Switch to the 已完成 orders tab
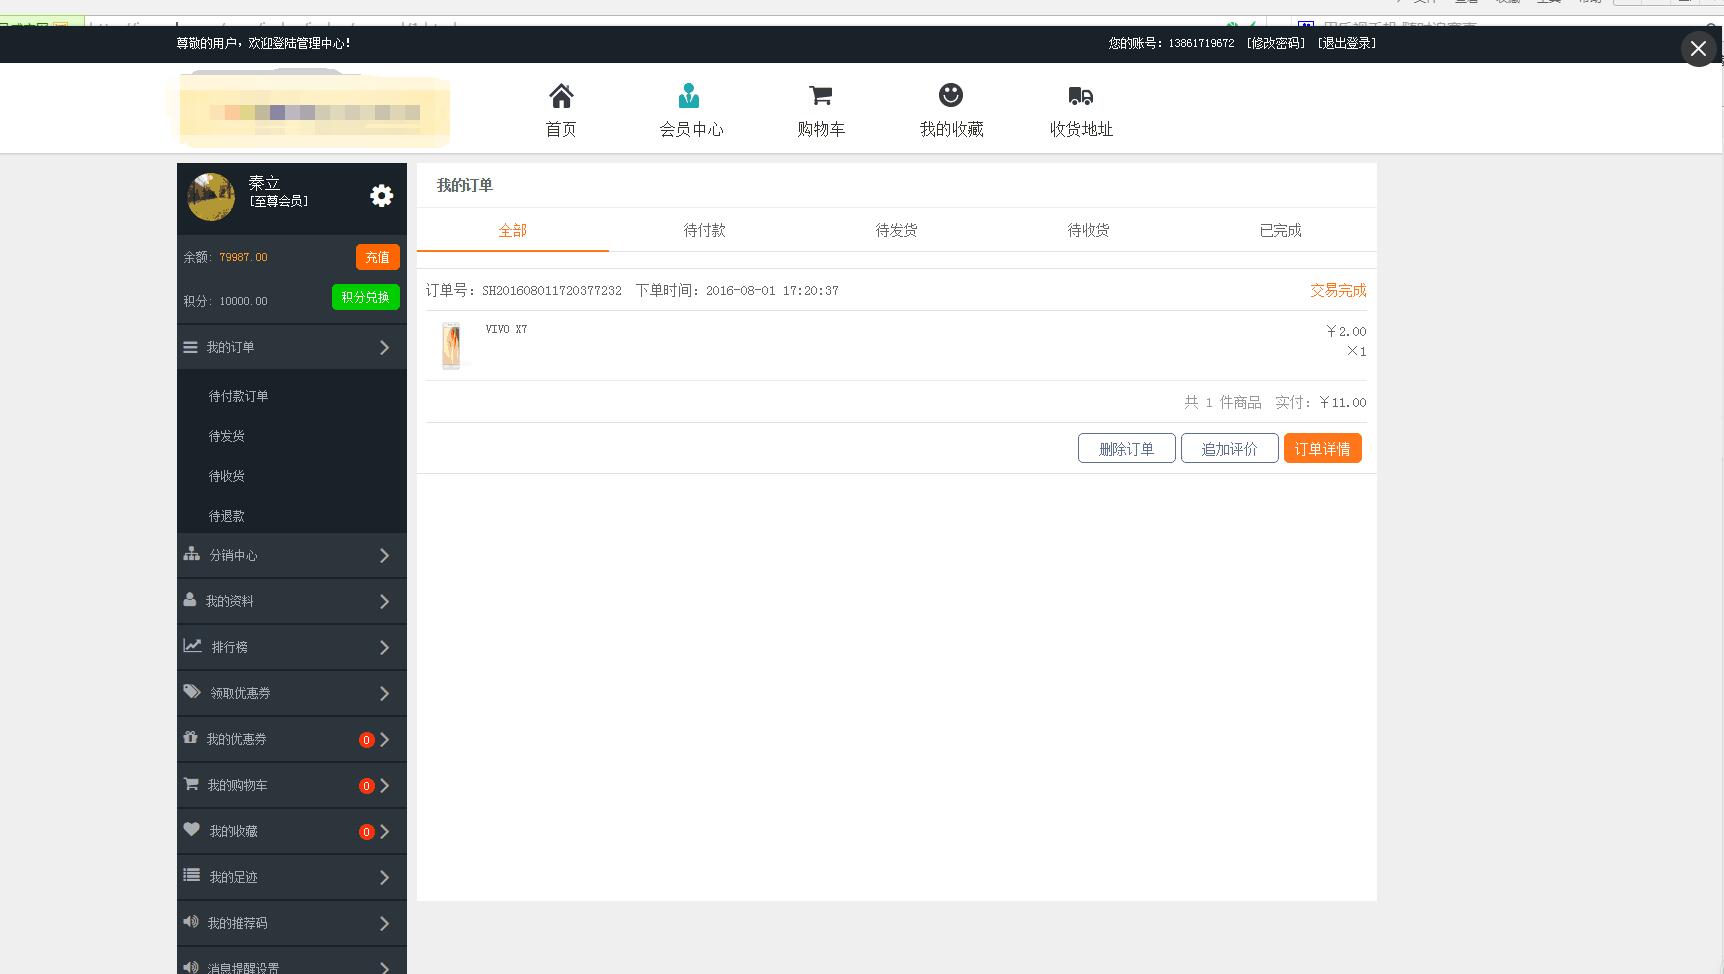1724x974 pixels. [1280, 230]
